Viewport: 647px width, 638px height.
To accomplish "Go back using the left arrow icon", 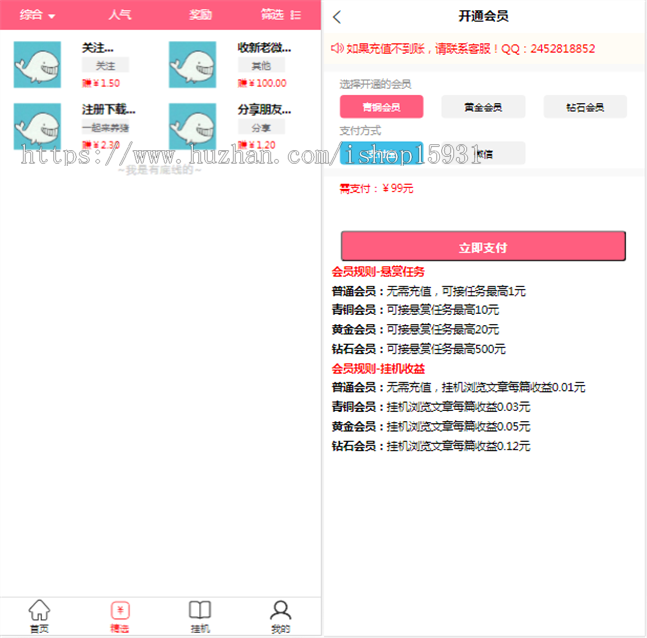I will click(337, 17).
